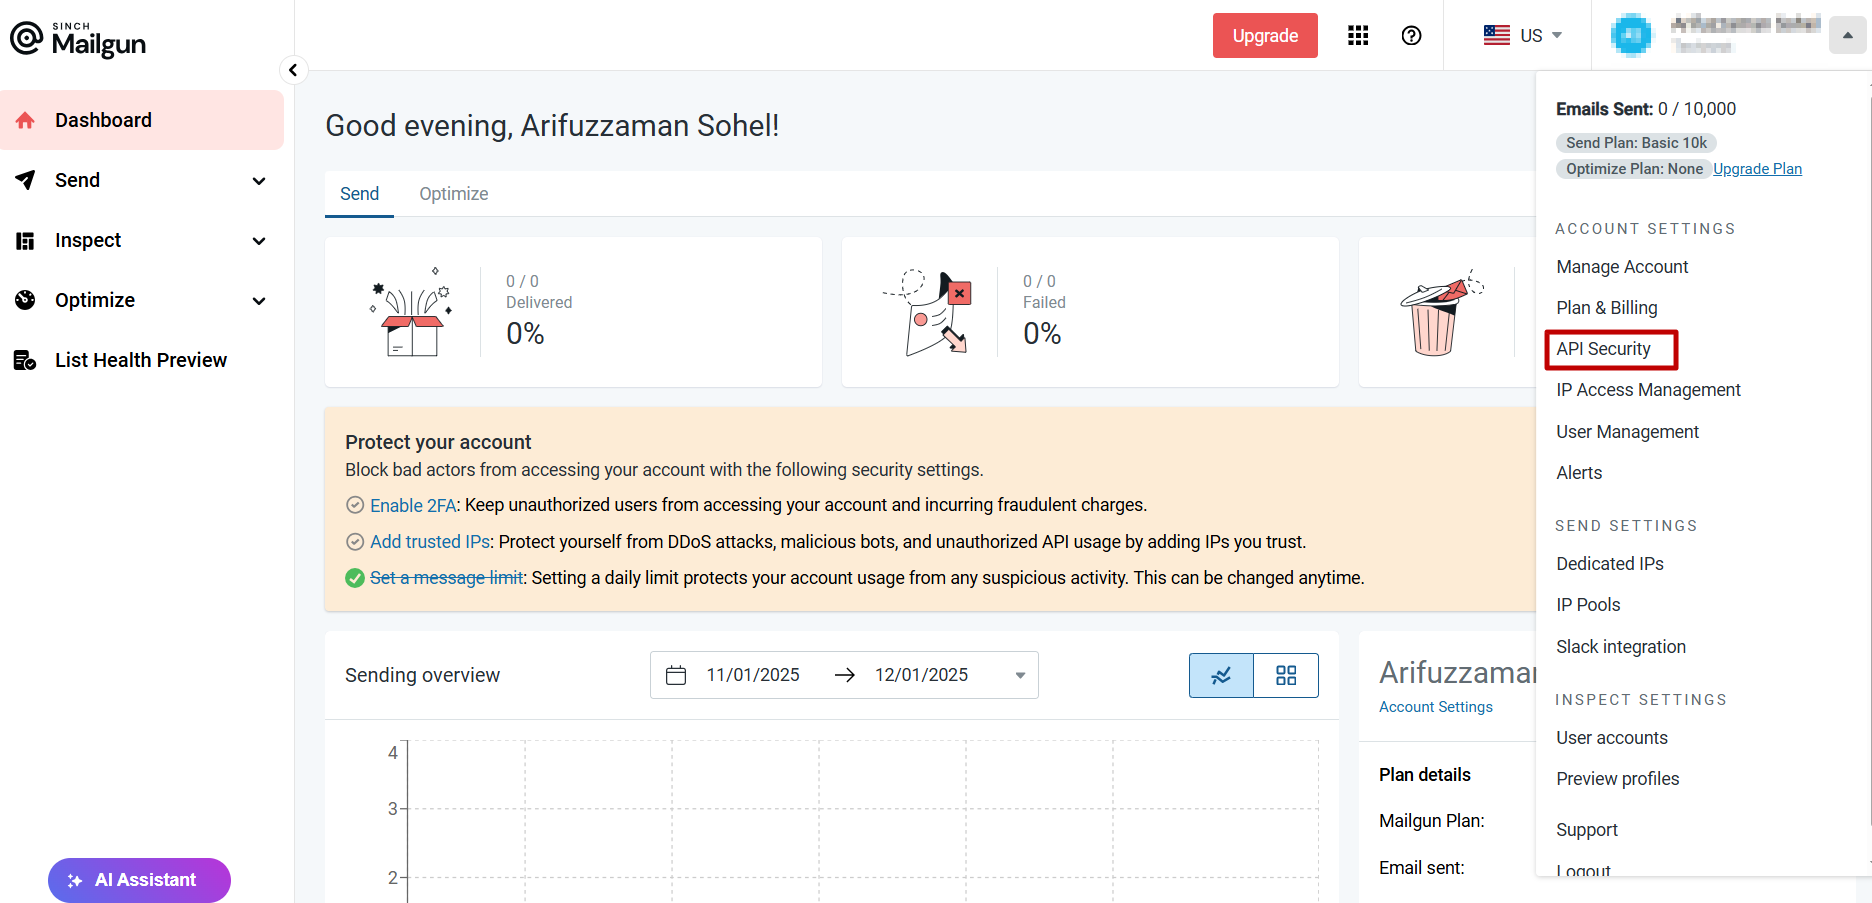
Task: Click the Mailgun logo
Action: [x=78, y=39]
